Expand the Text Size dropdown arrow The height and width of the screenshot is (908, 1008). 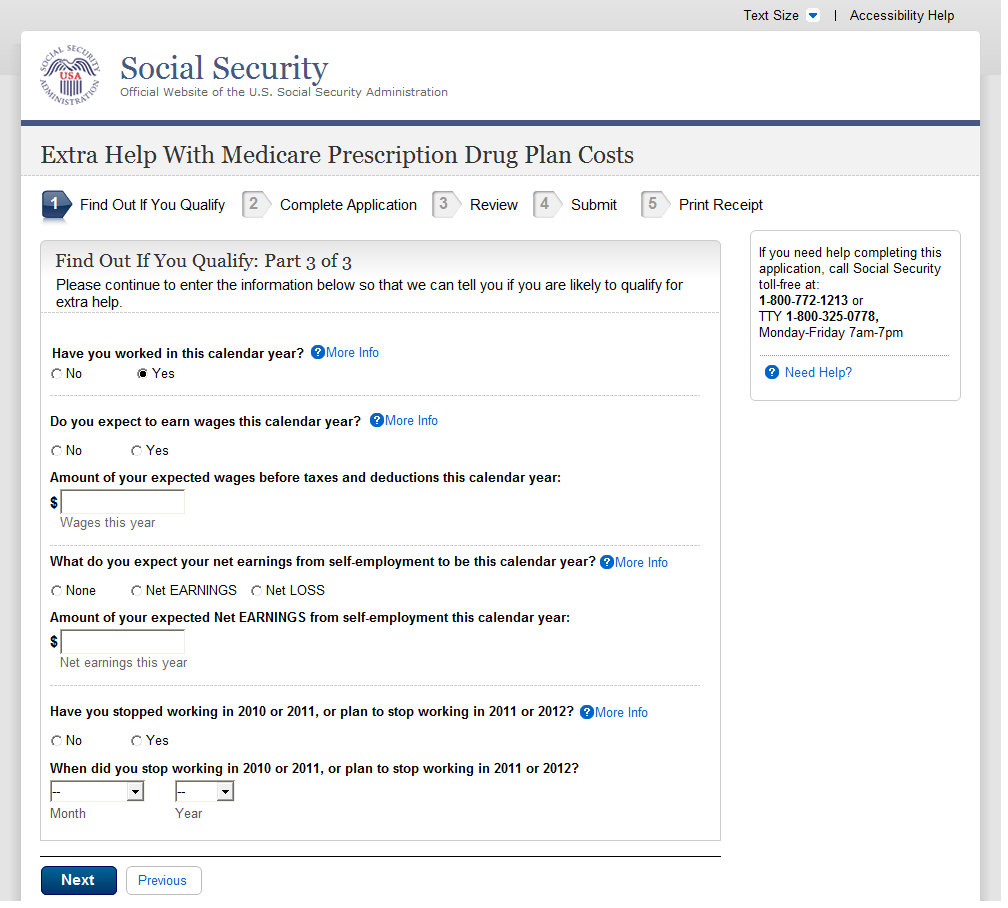tap(813, 16)
